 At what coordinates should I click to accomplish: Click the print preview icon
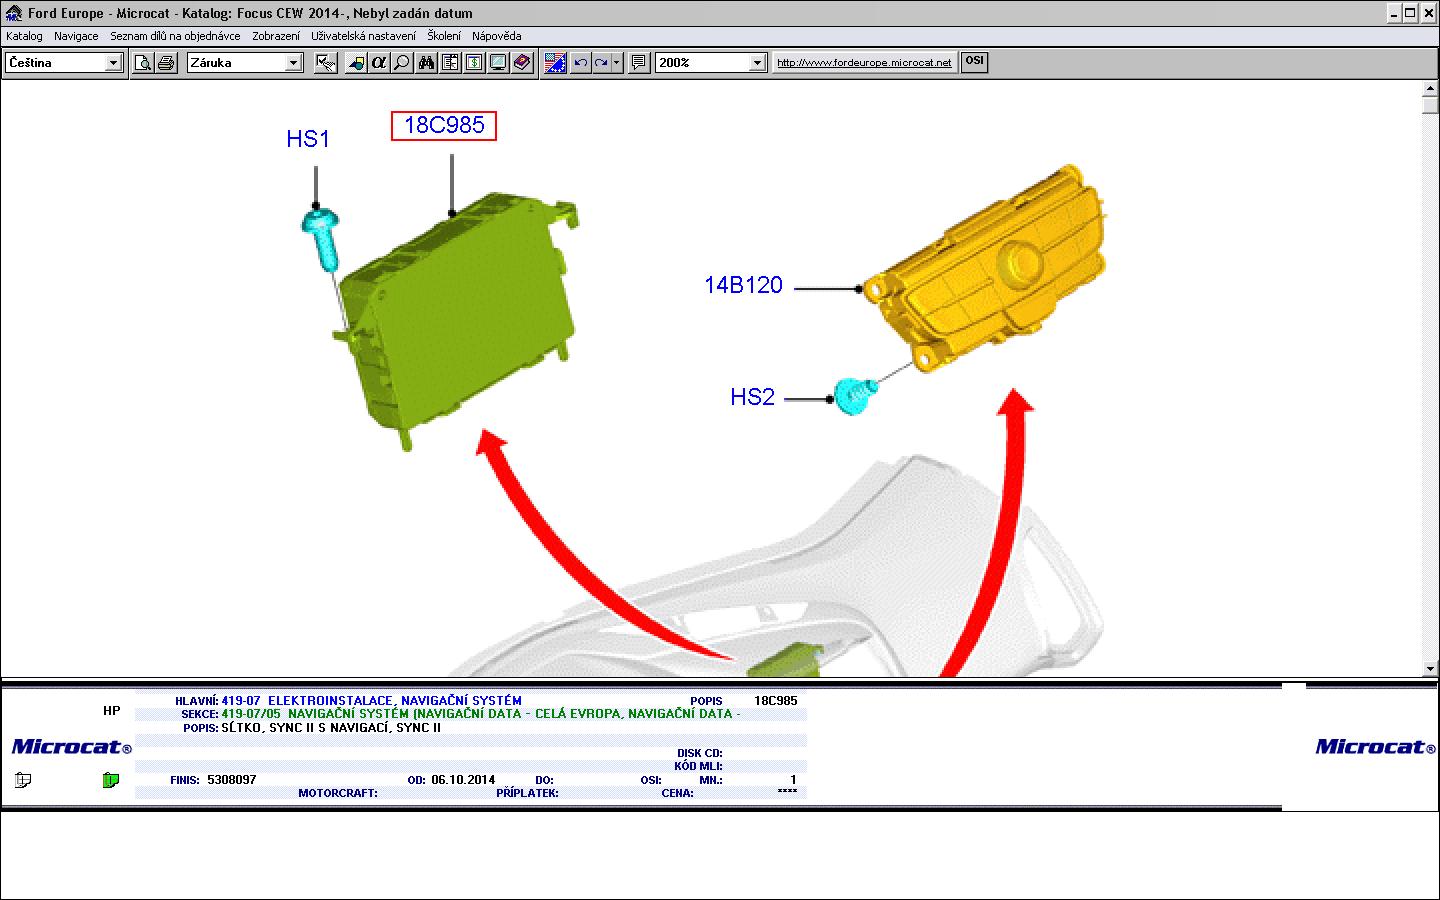(143, 63)
